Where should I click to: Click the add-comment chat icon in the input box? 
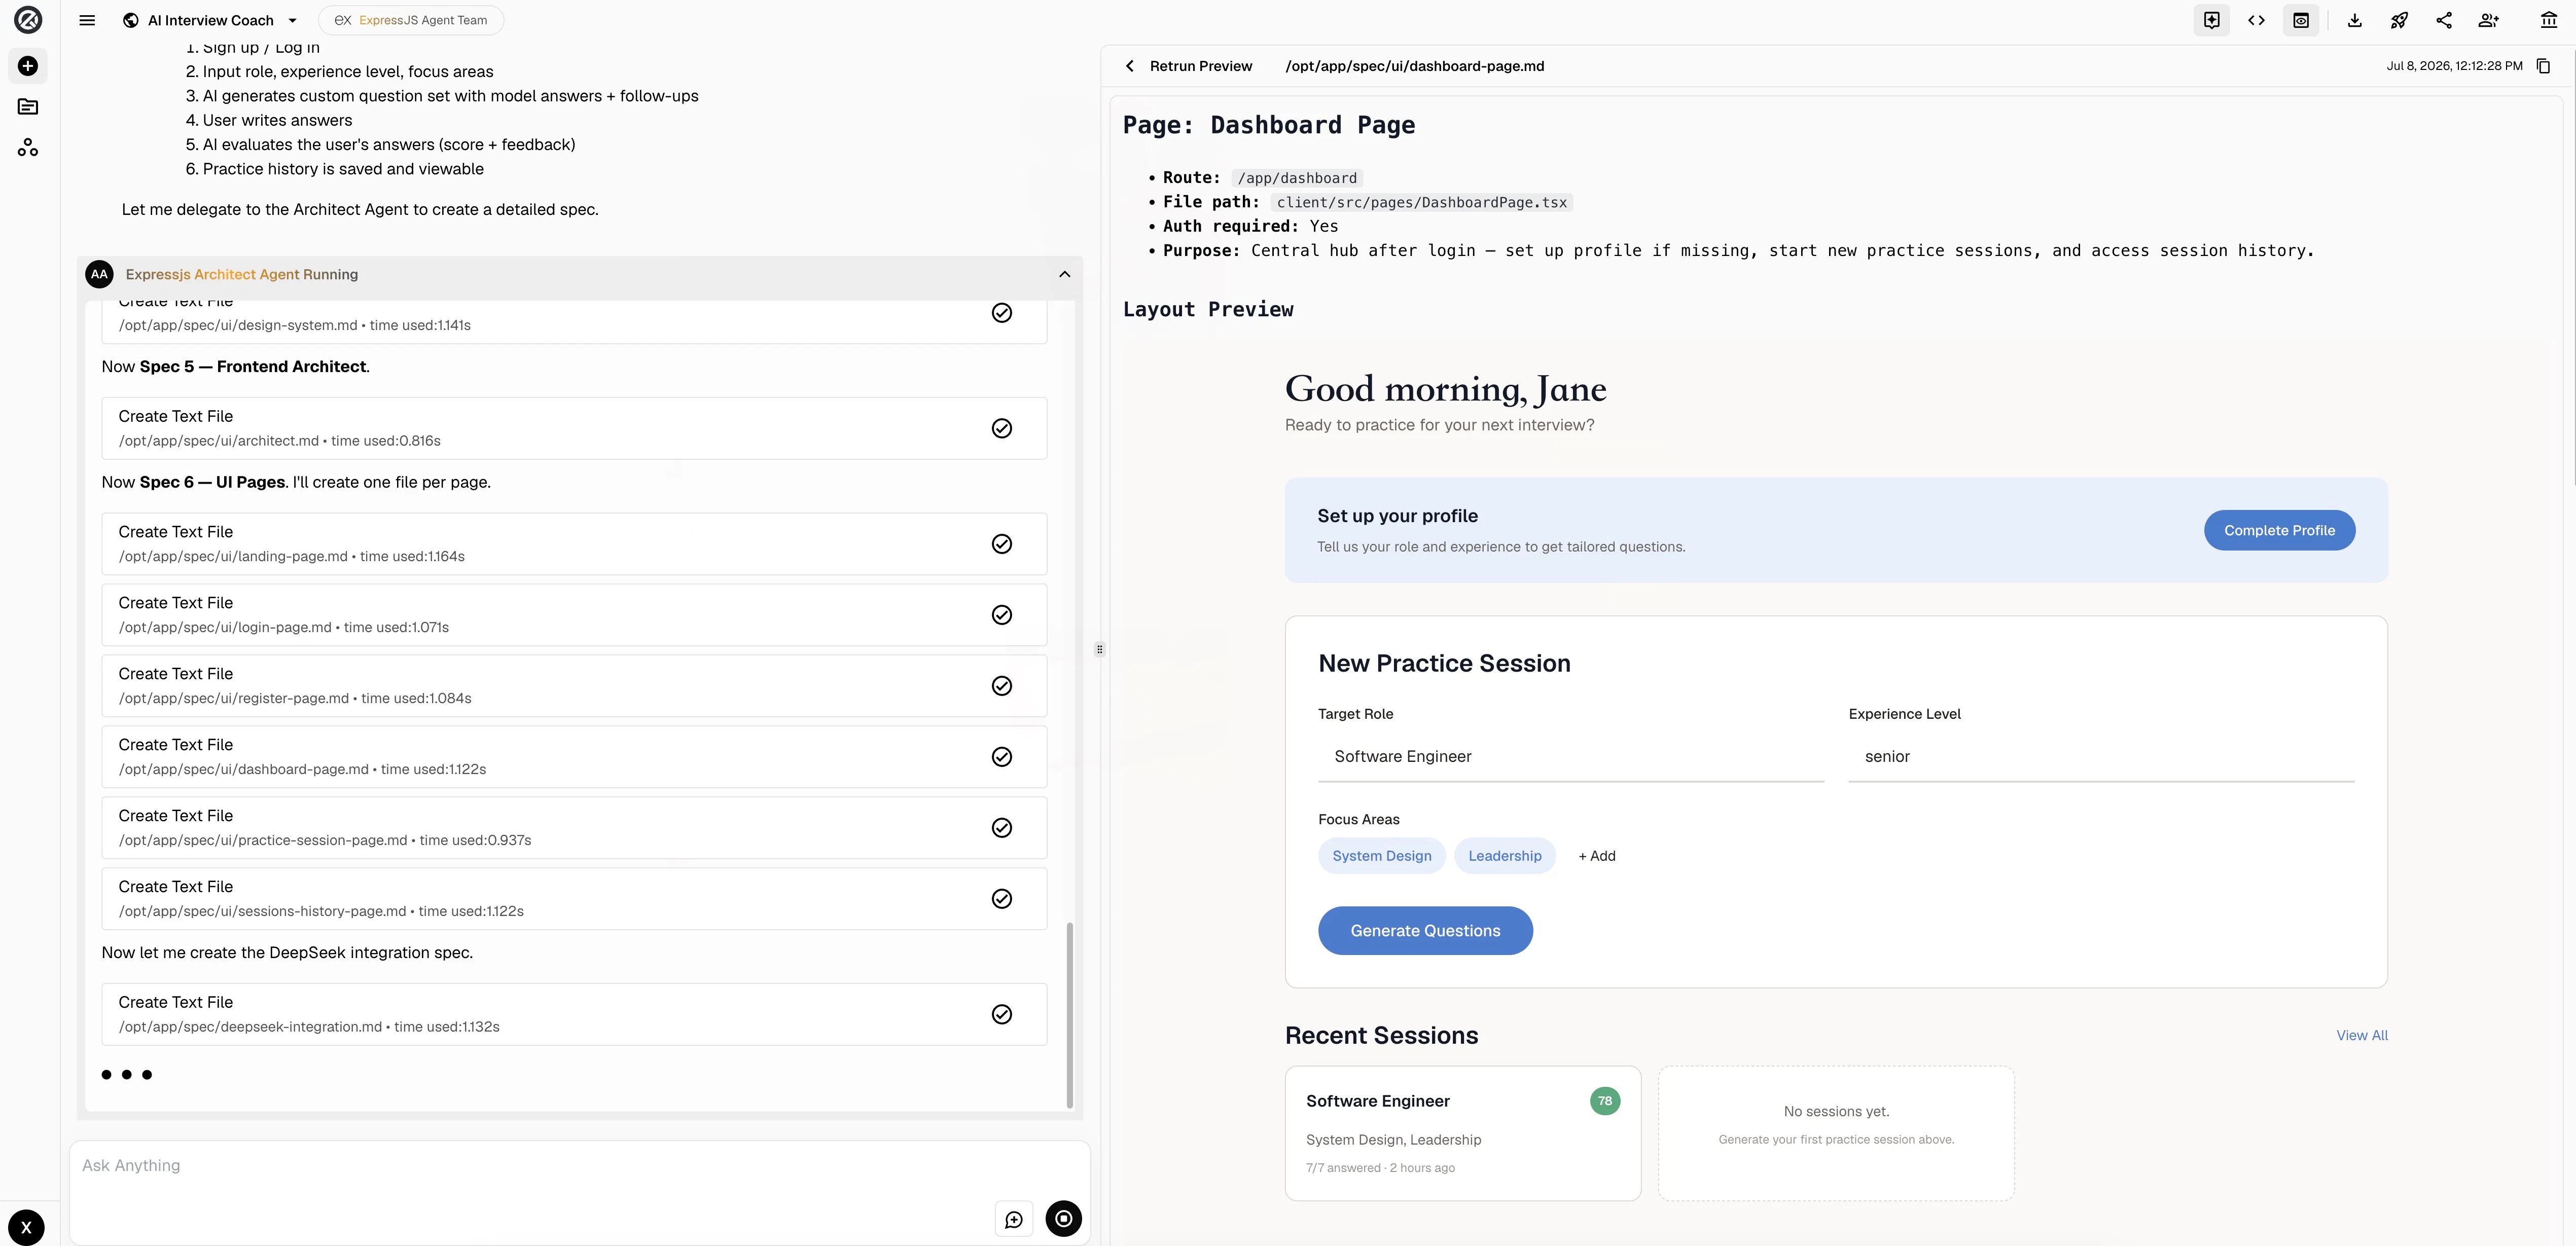pos(1013,1219)
